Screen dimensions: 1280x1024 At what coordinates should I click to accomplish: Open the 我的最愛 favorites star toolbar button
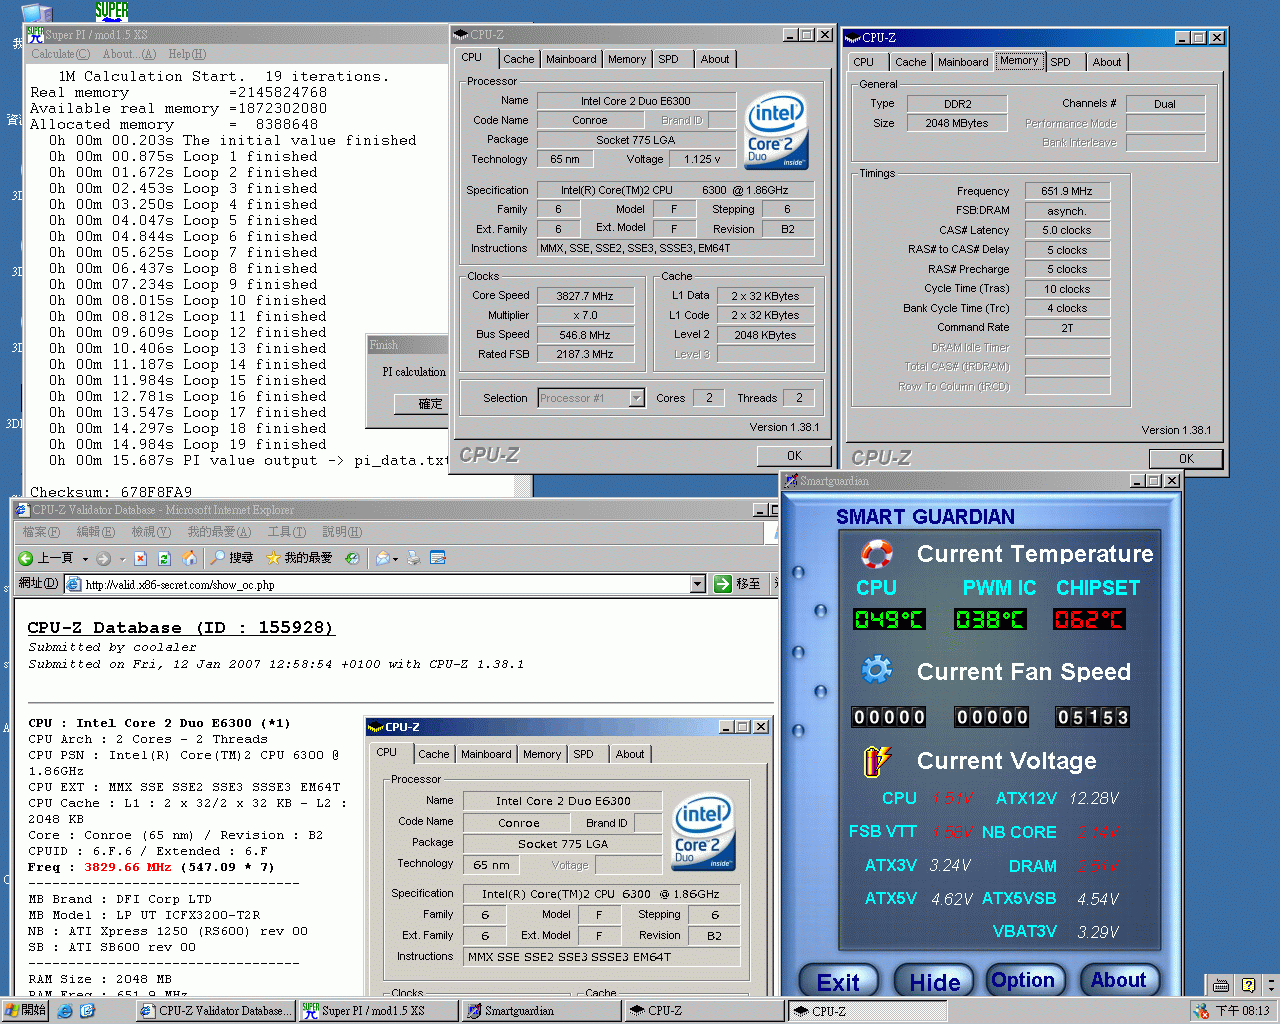[299, 558]
